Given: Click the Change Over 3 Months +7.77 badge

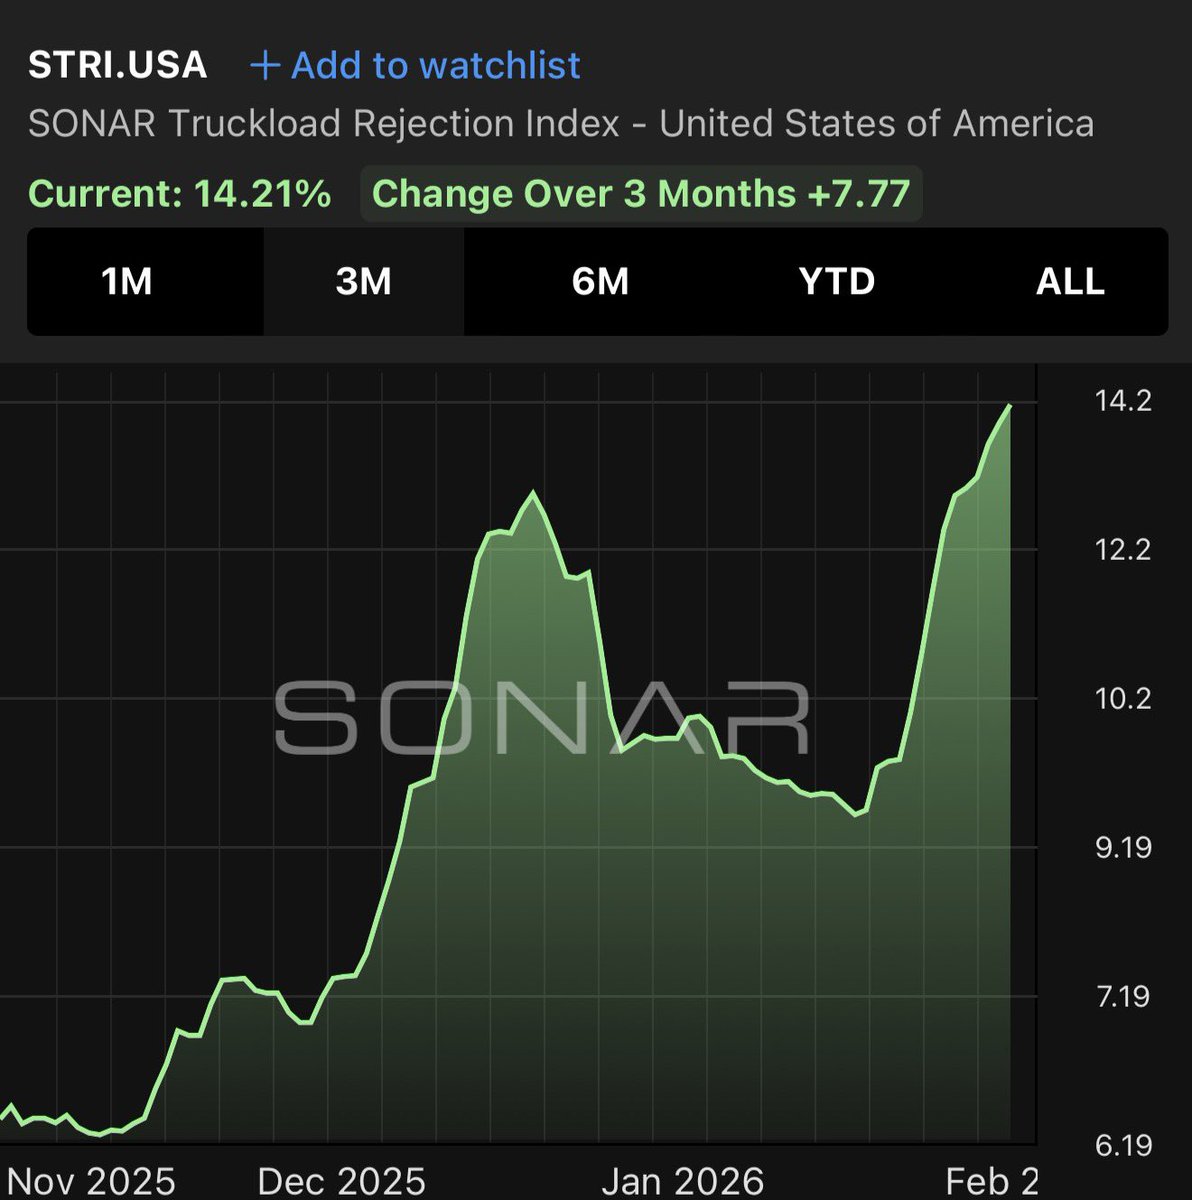Looking at the screenshot, I should pyautogui.click(x=641, y=193).
